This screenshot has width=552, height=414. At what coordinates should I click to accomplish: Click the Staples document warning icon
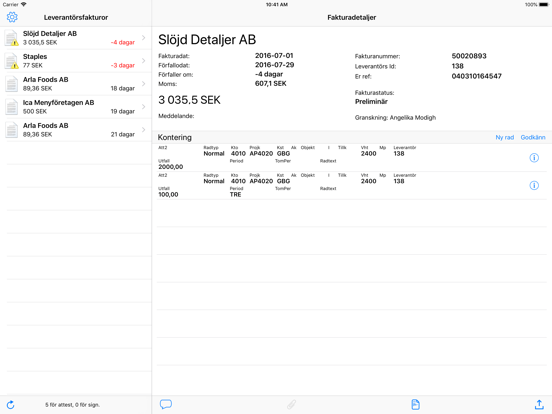click(x=11, y=61)
